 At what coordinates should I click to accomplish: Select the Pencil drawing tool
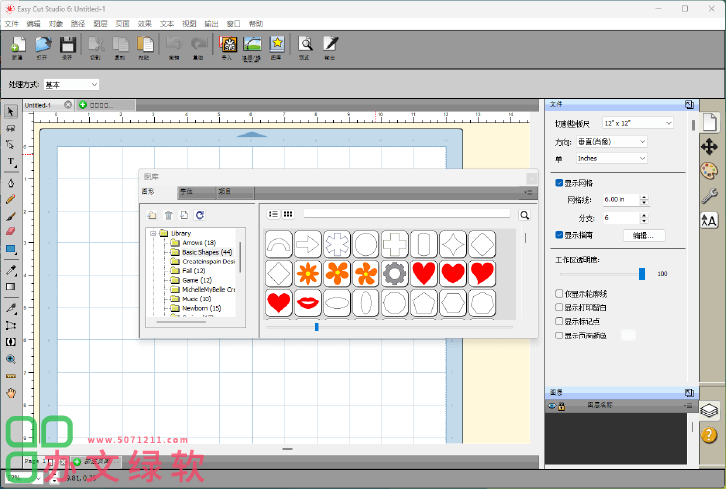[11, 200]
